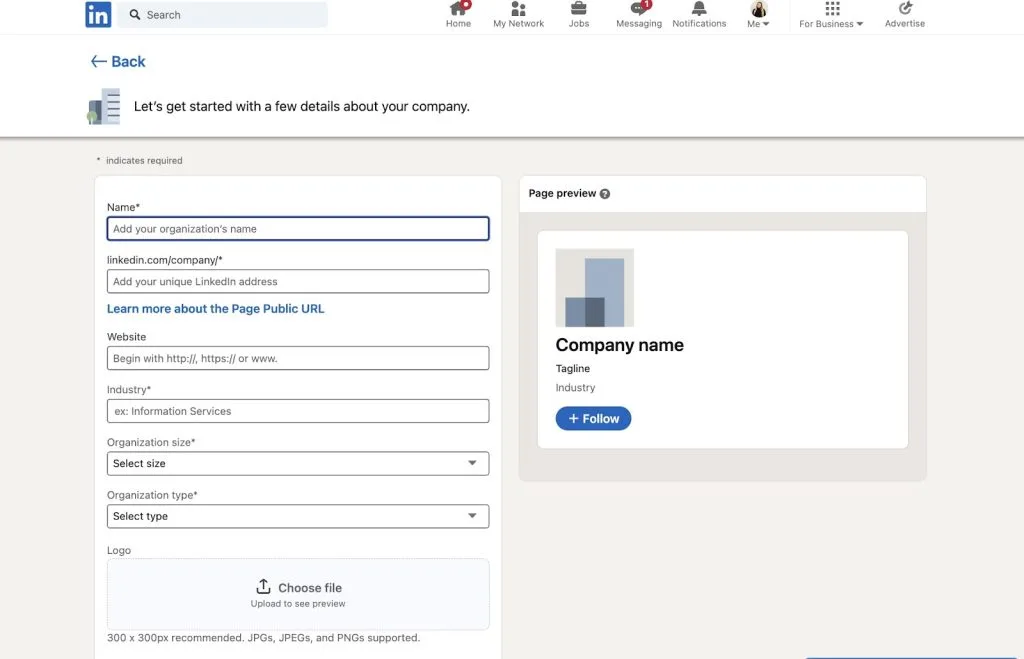Focus the organization Name field

click(298, 229)
